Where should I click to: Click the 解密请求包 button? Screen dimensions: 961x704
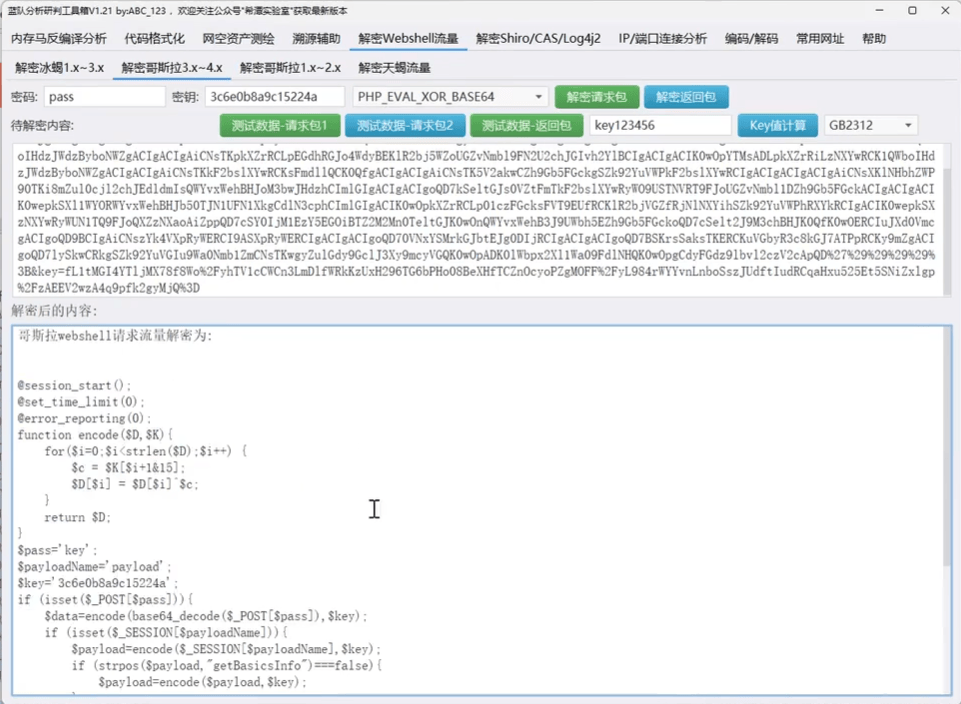point(596,97)
